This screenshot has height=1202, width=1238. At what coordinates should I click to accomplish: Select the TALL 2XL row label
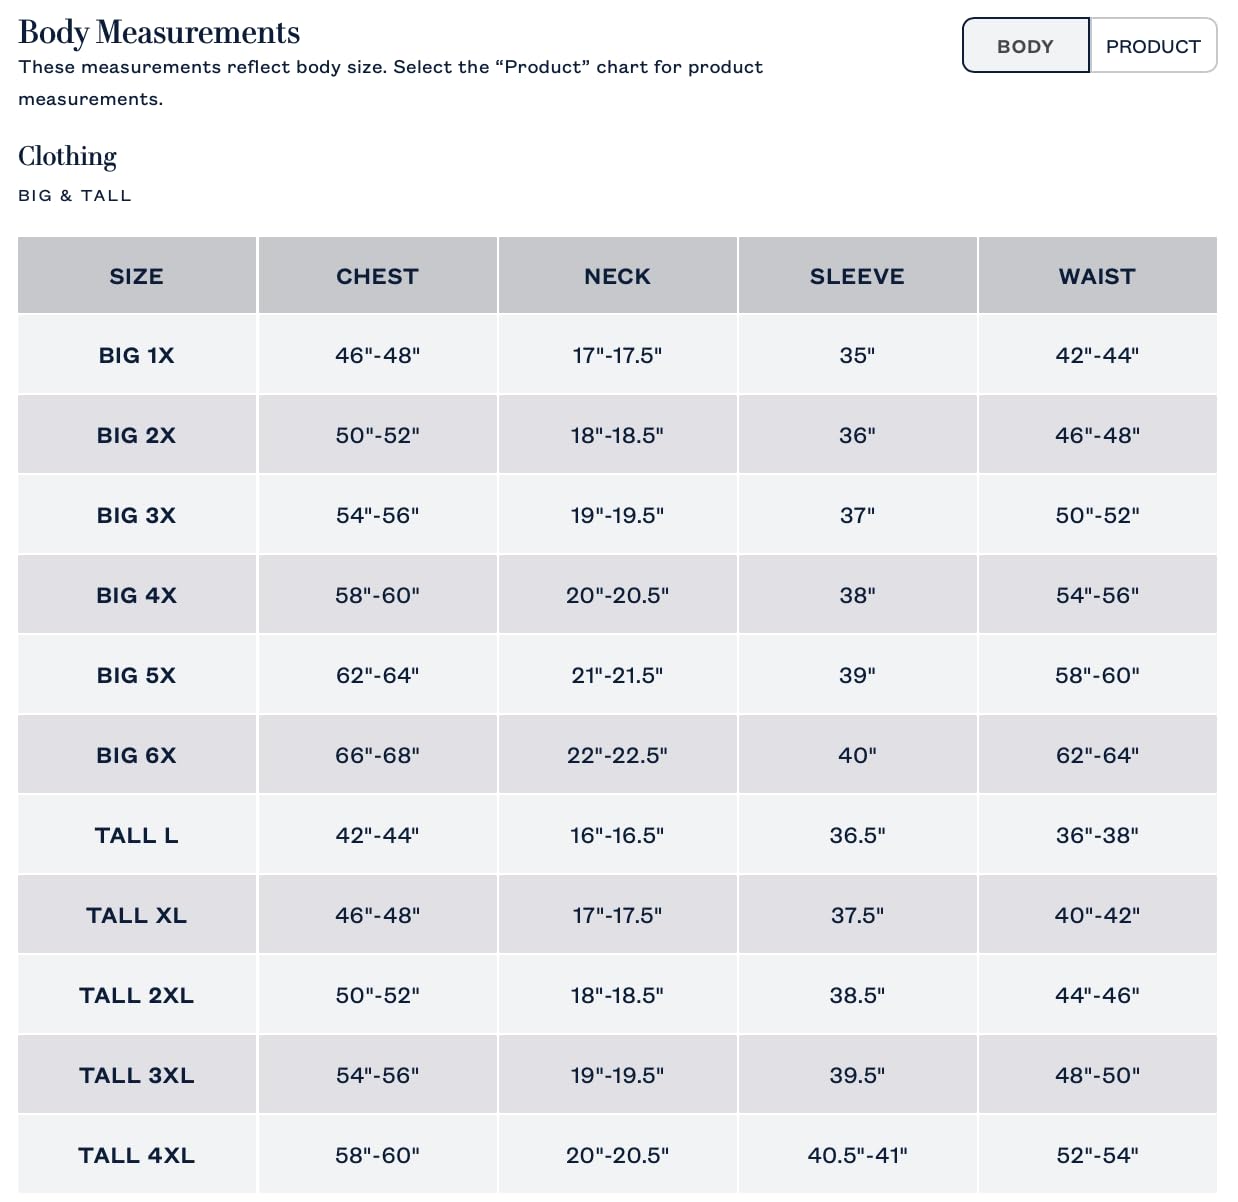pyautogui.click(x=137, y=995)
